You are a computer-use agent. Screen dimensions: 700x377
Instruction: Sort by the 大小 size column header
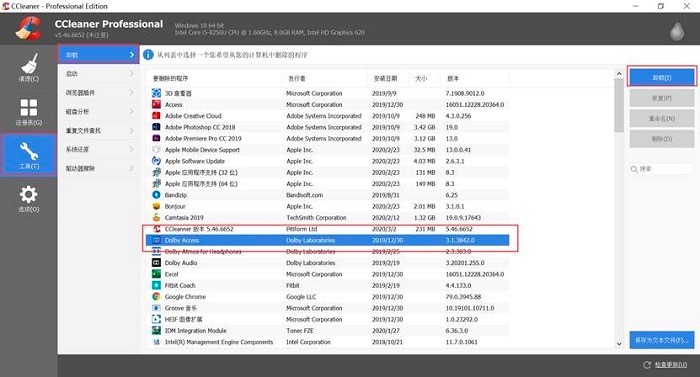pos(424,78)
